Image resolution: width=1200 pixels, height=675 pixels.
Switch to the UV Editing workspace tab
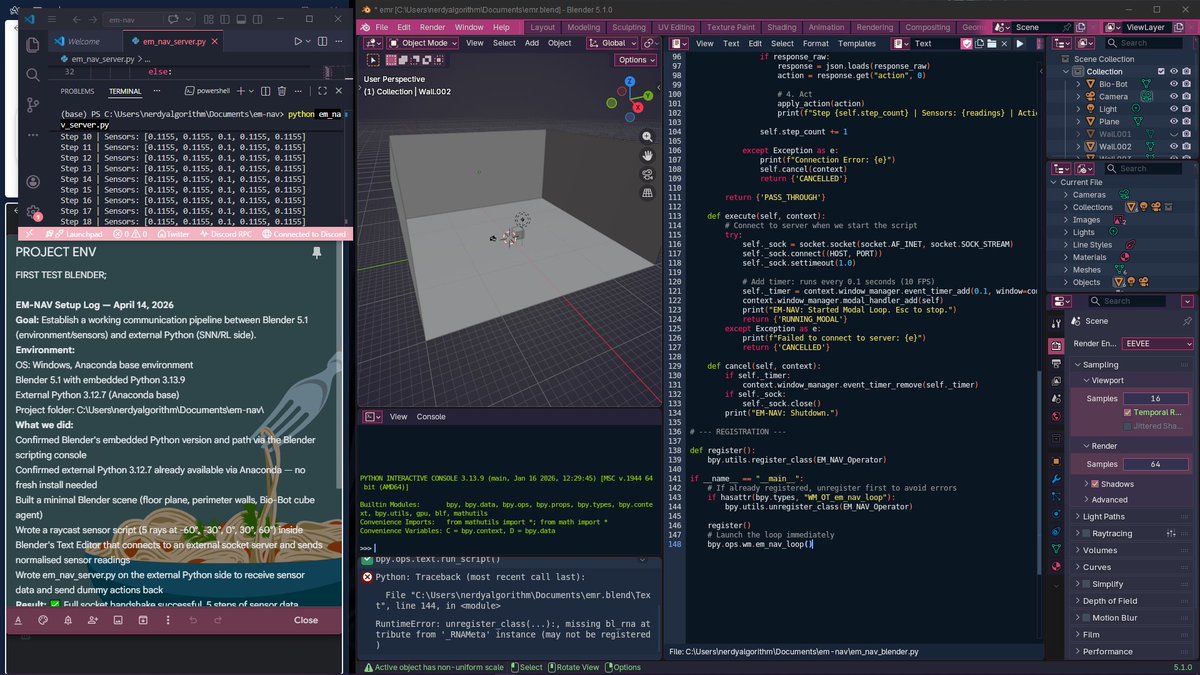(676, 27)
